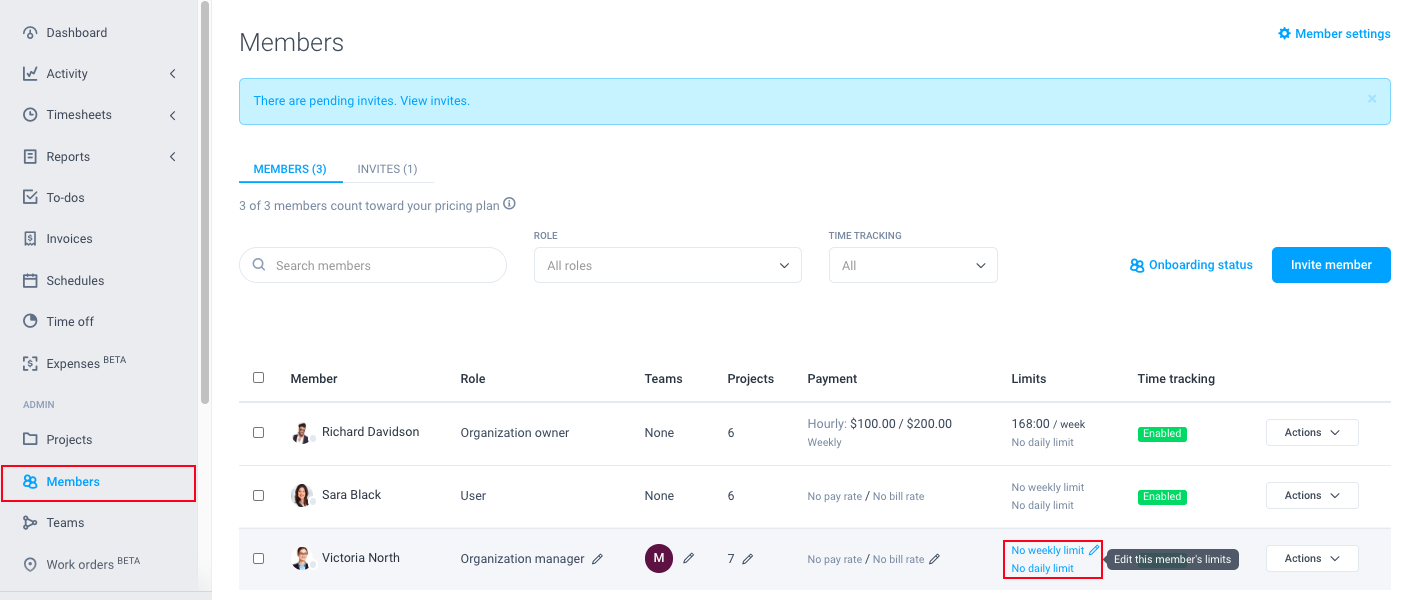Select the MEMBERS tab

click(290, 169)
